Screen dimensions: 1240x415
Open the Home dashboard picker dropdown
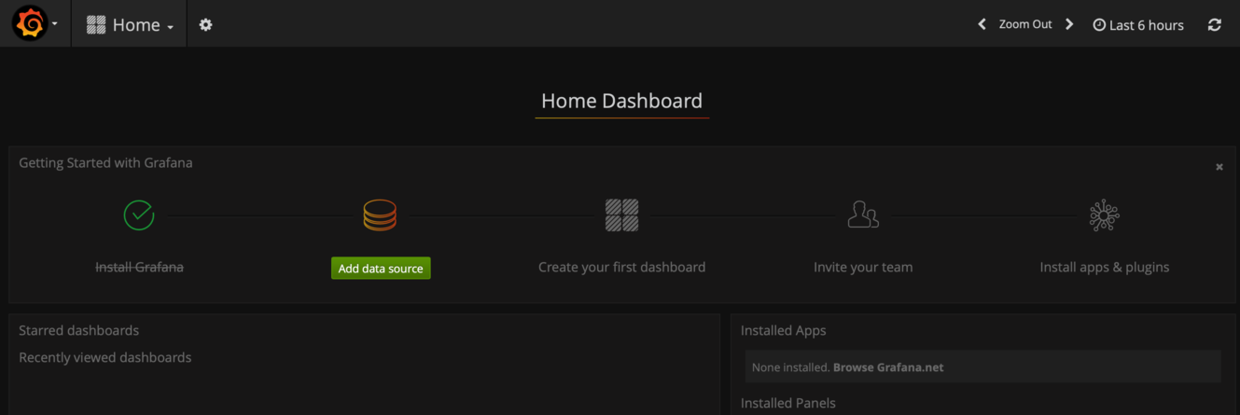(130, 25)
